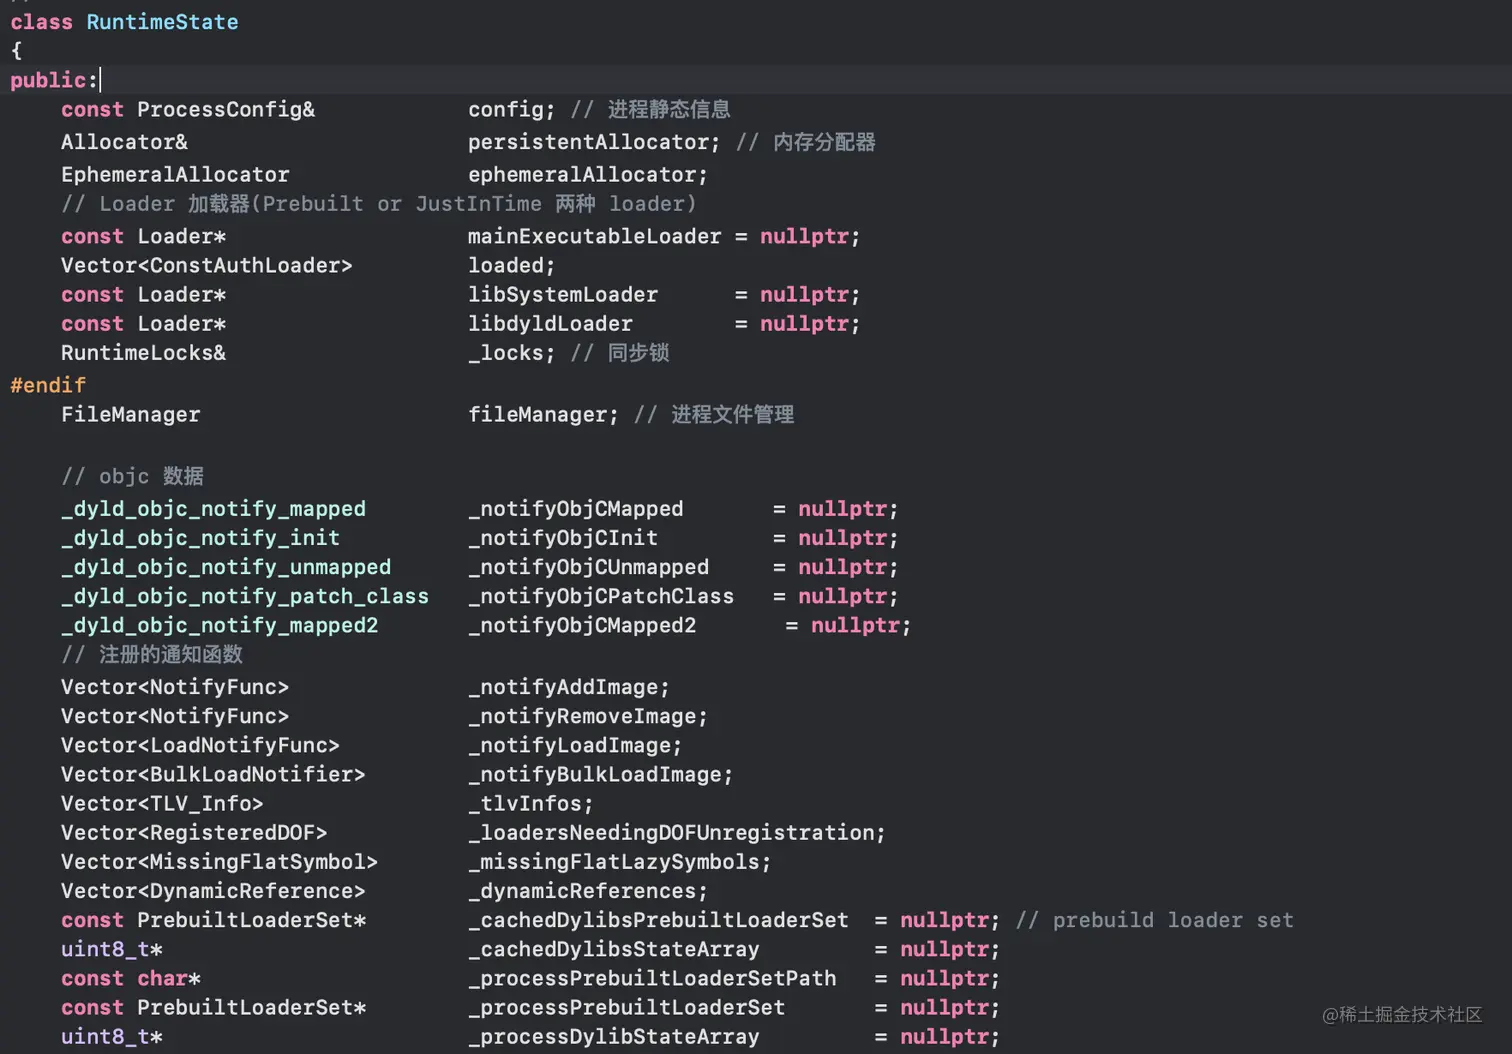
Task: Click nullptr on the mainExecutableLoader line
Action: tap(805, 237)
